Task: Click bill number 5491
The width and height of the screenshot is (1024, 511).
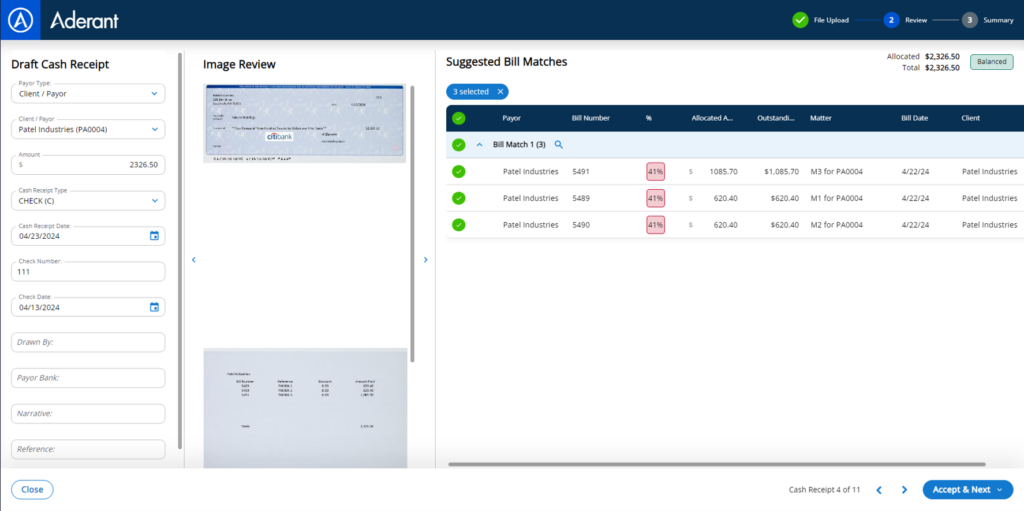Action: coord(581,172)
